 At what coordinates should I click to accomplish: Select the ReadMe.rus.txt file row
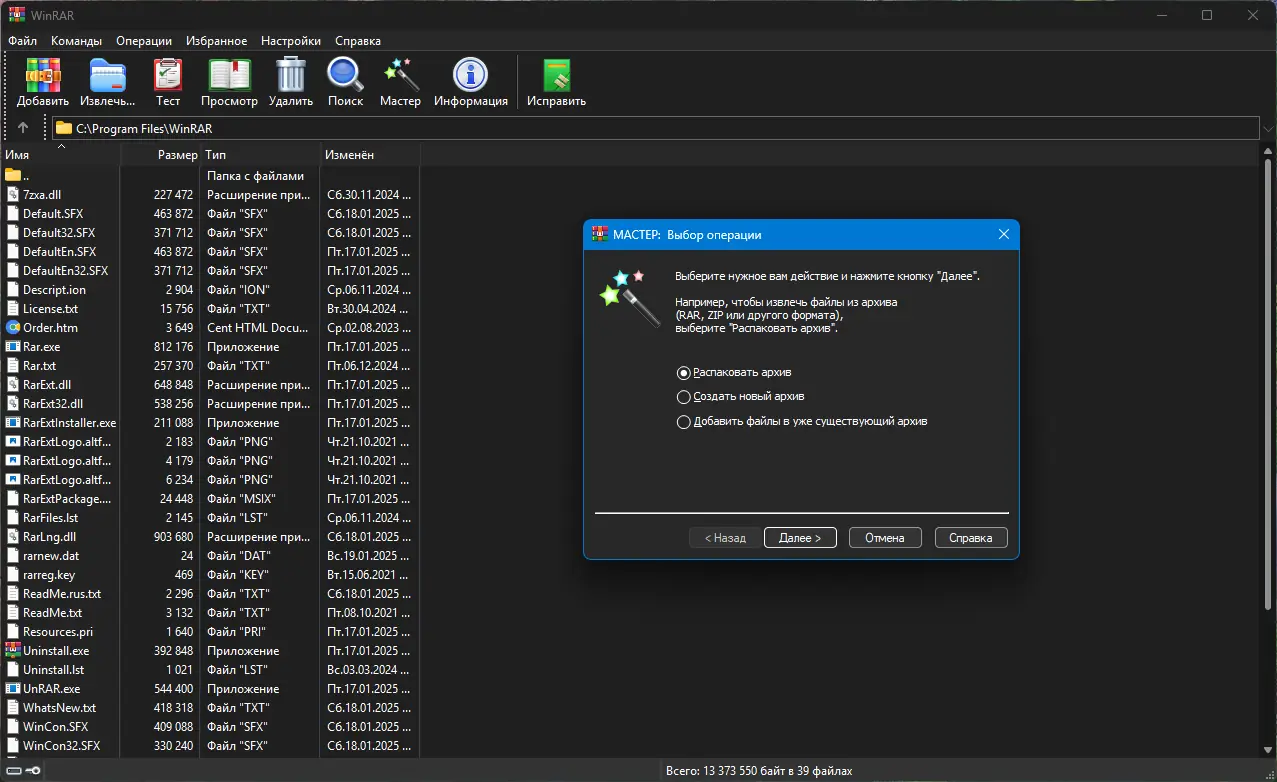[x=210, y=594]
